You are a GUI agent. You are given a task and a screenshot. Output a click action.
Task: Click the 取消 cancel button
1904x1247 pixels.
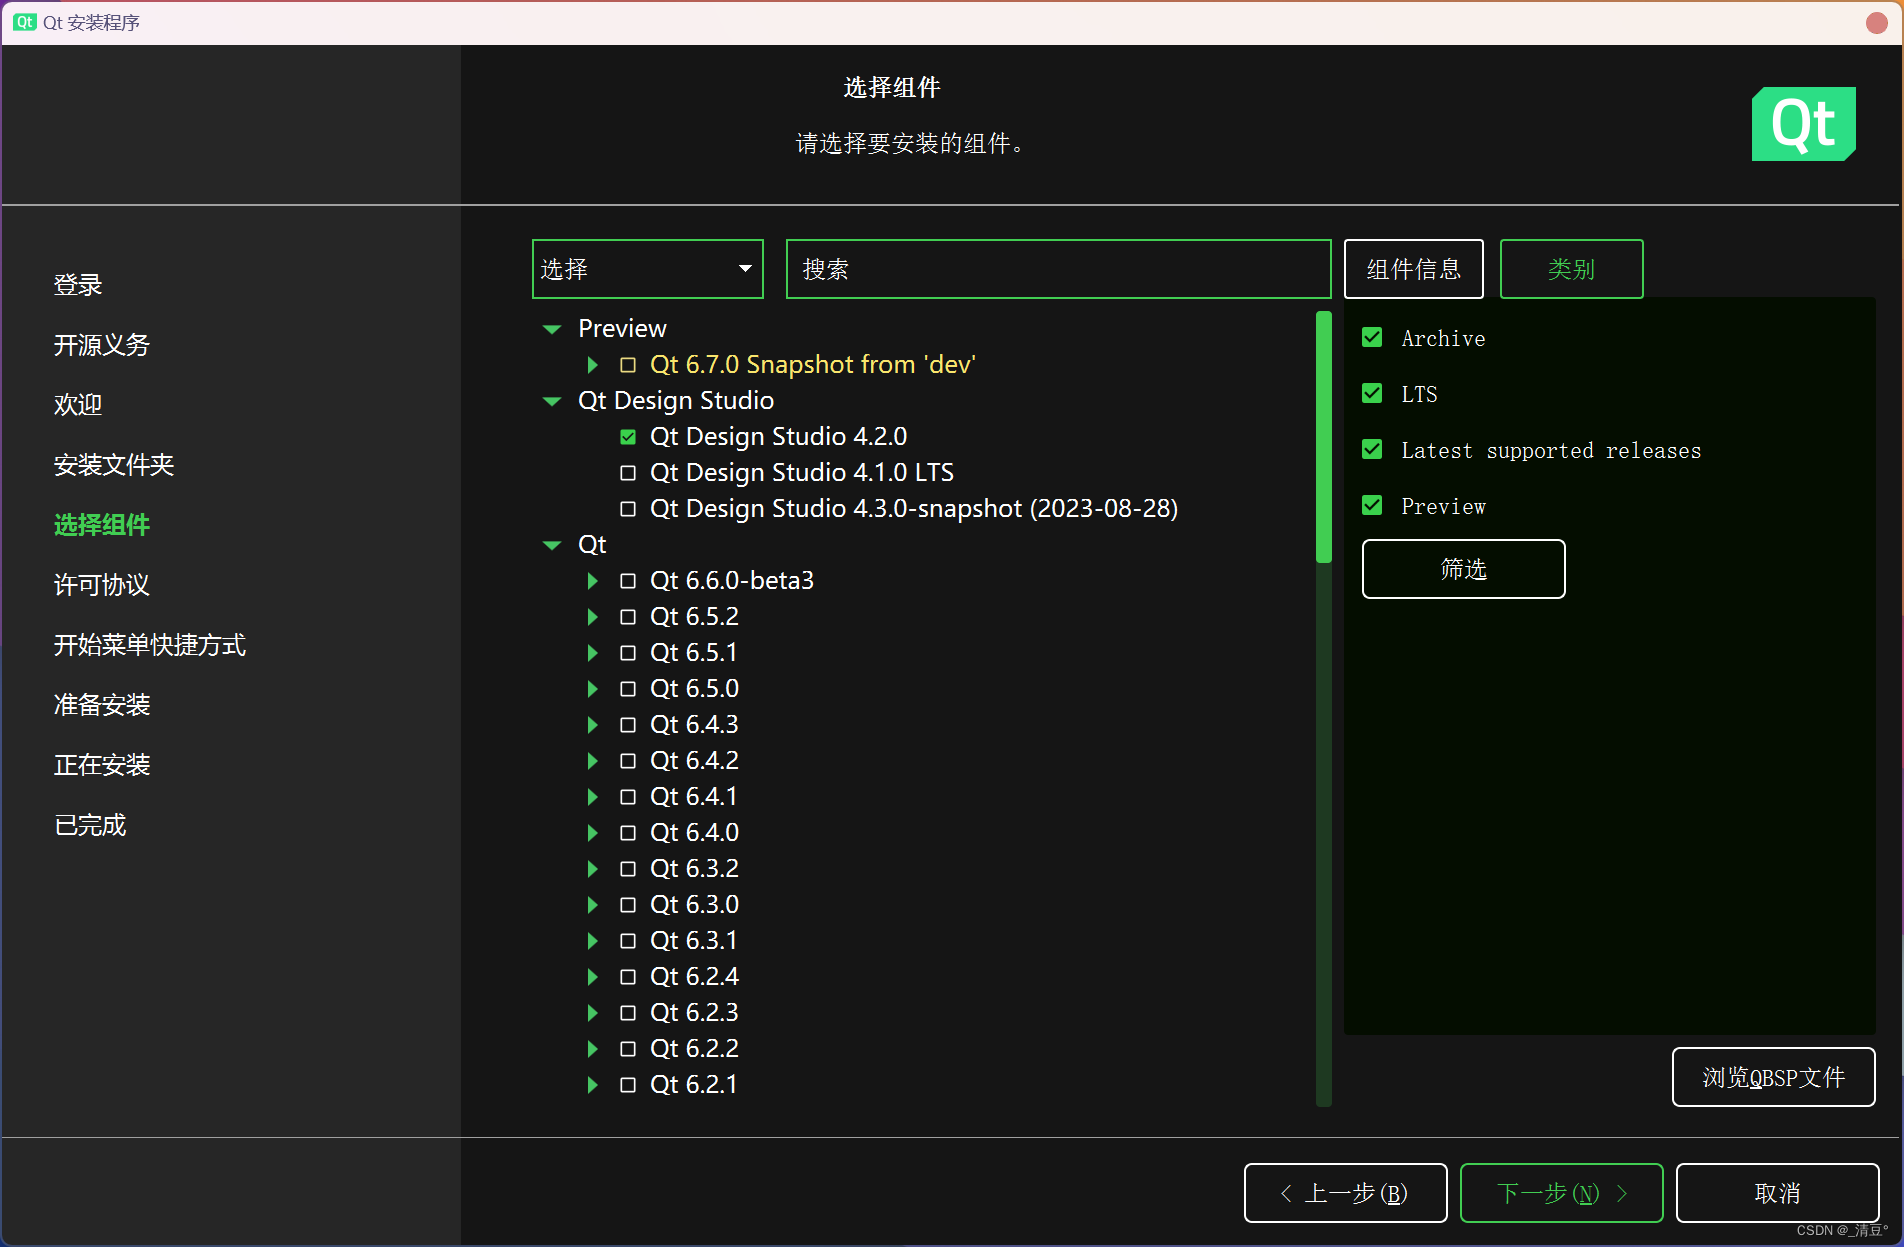tap(1777, 1193)
